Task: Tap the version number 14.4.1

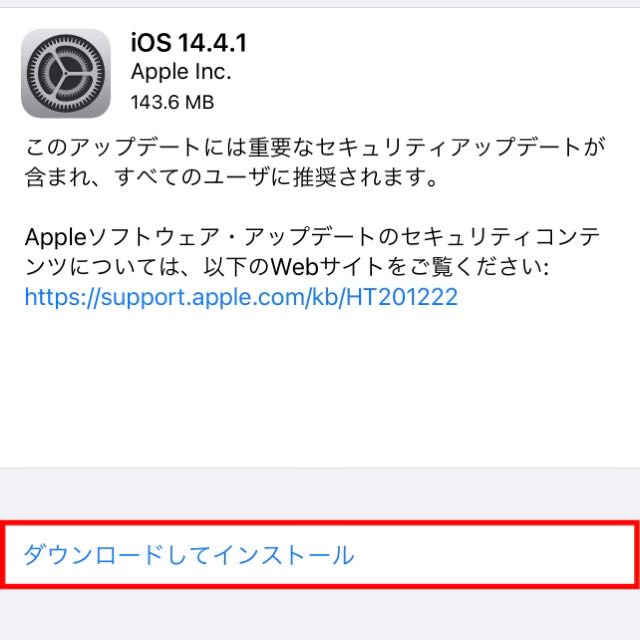Action: pyautogui.click(x=213, y=42)
